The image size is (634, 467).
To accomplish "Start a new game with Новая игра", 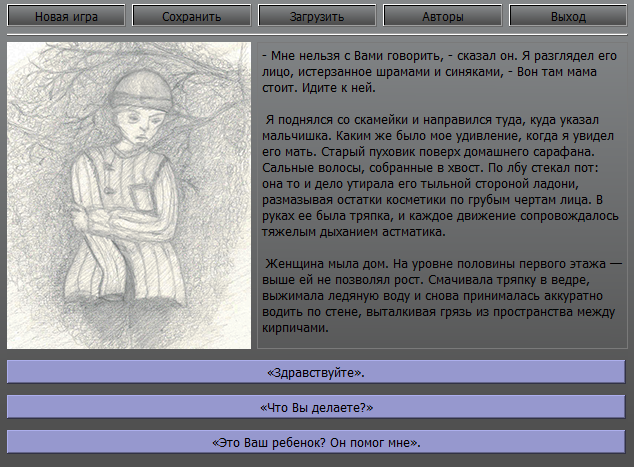I will point(66,16).
